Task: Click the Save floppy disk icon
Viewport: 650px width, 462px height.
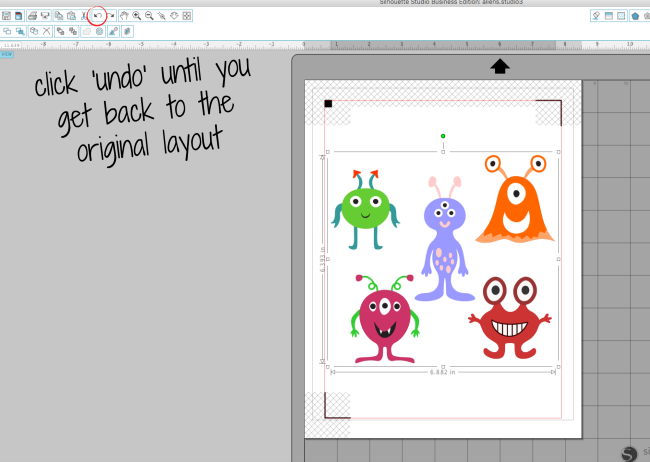Action: tap(6, 16)
